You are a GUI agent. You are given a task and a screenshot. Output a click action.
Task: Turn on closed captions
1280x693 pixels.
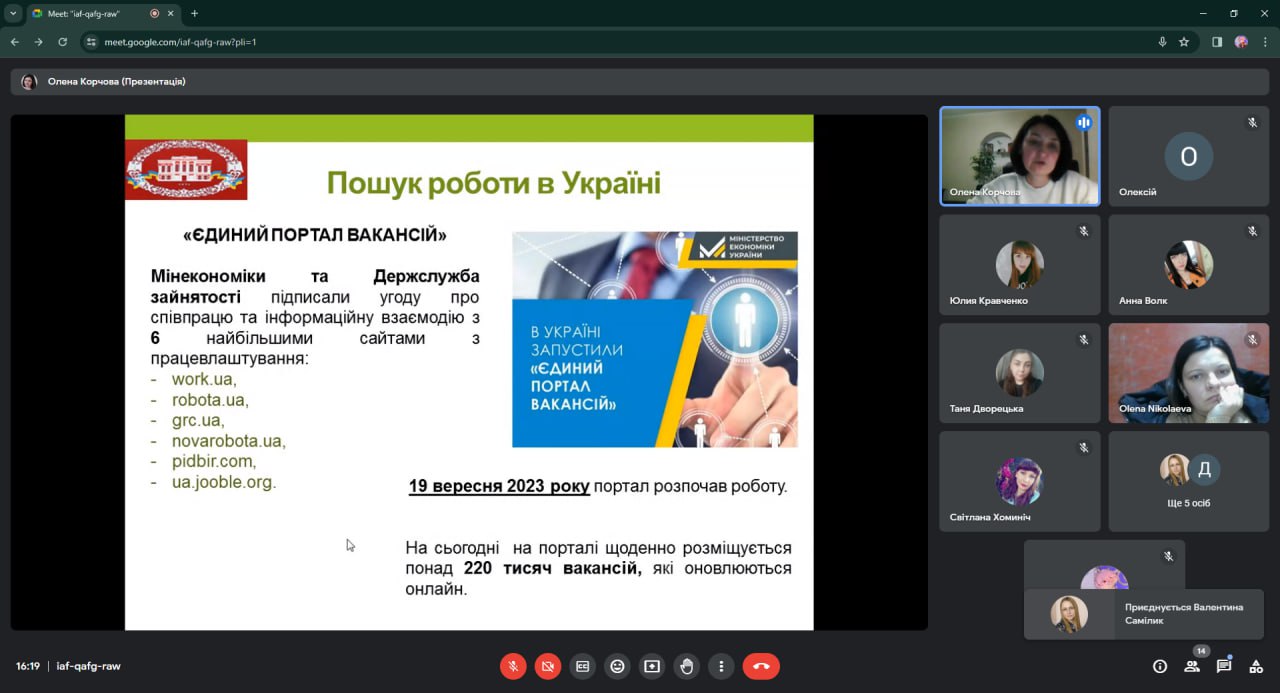(582, 666)
